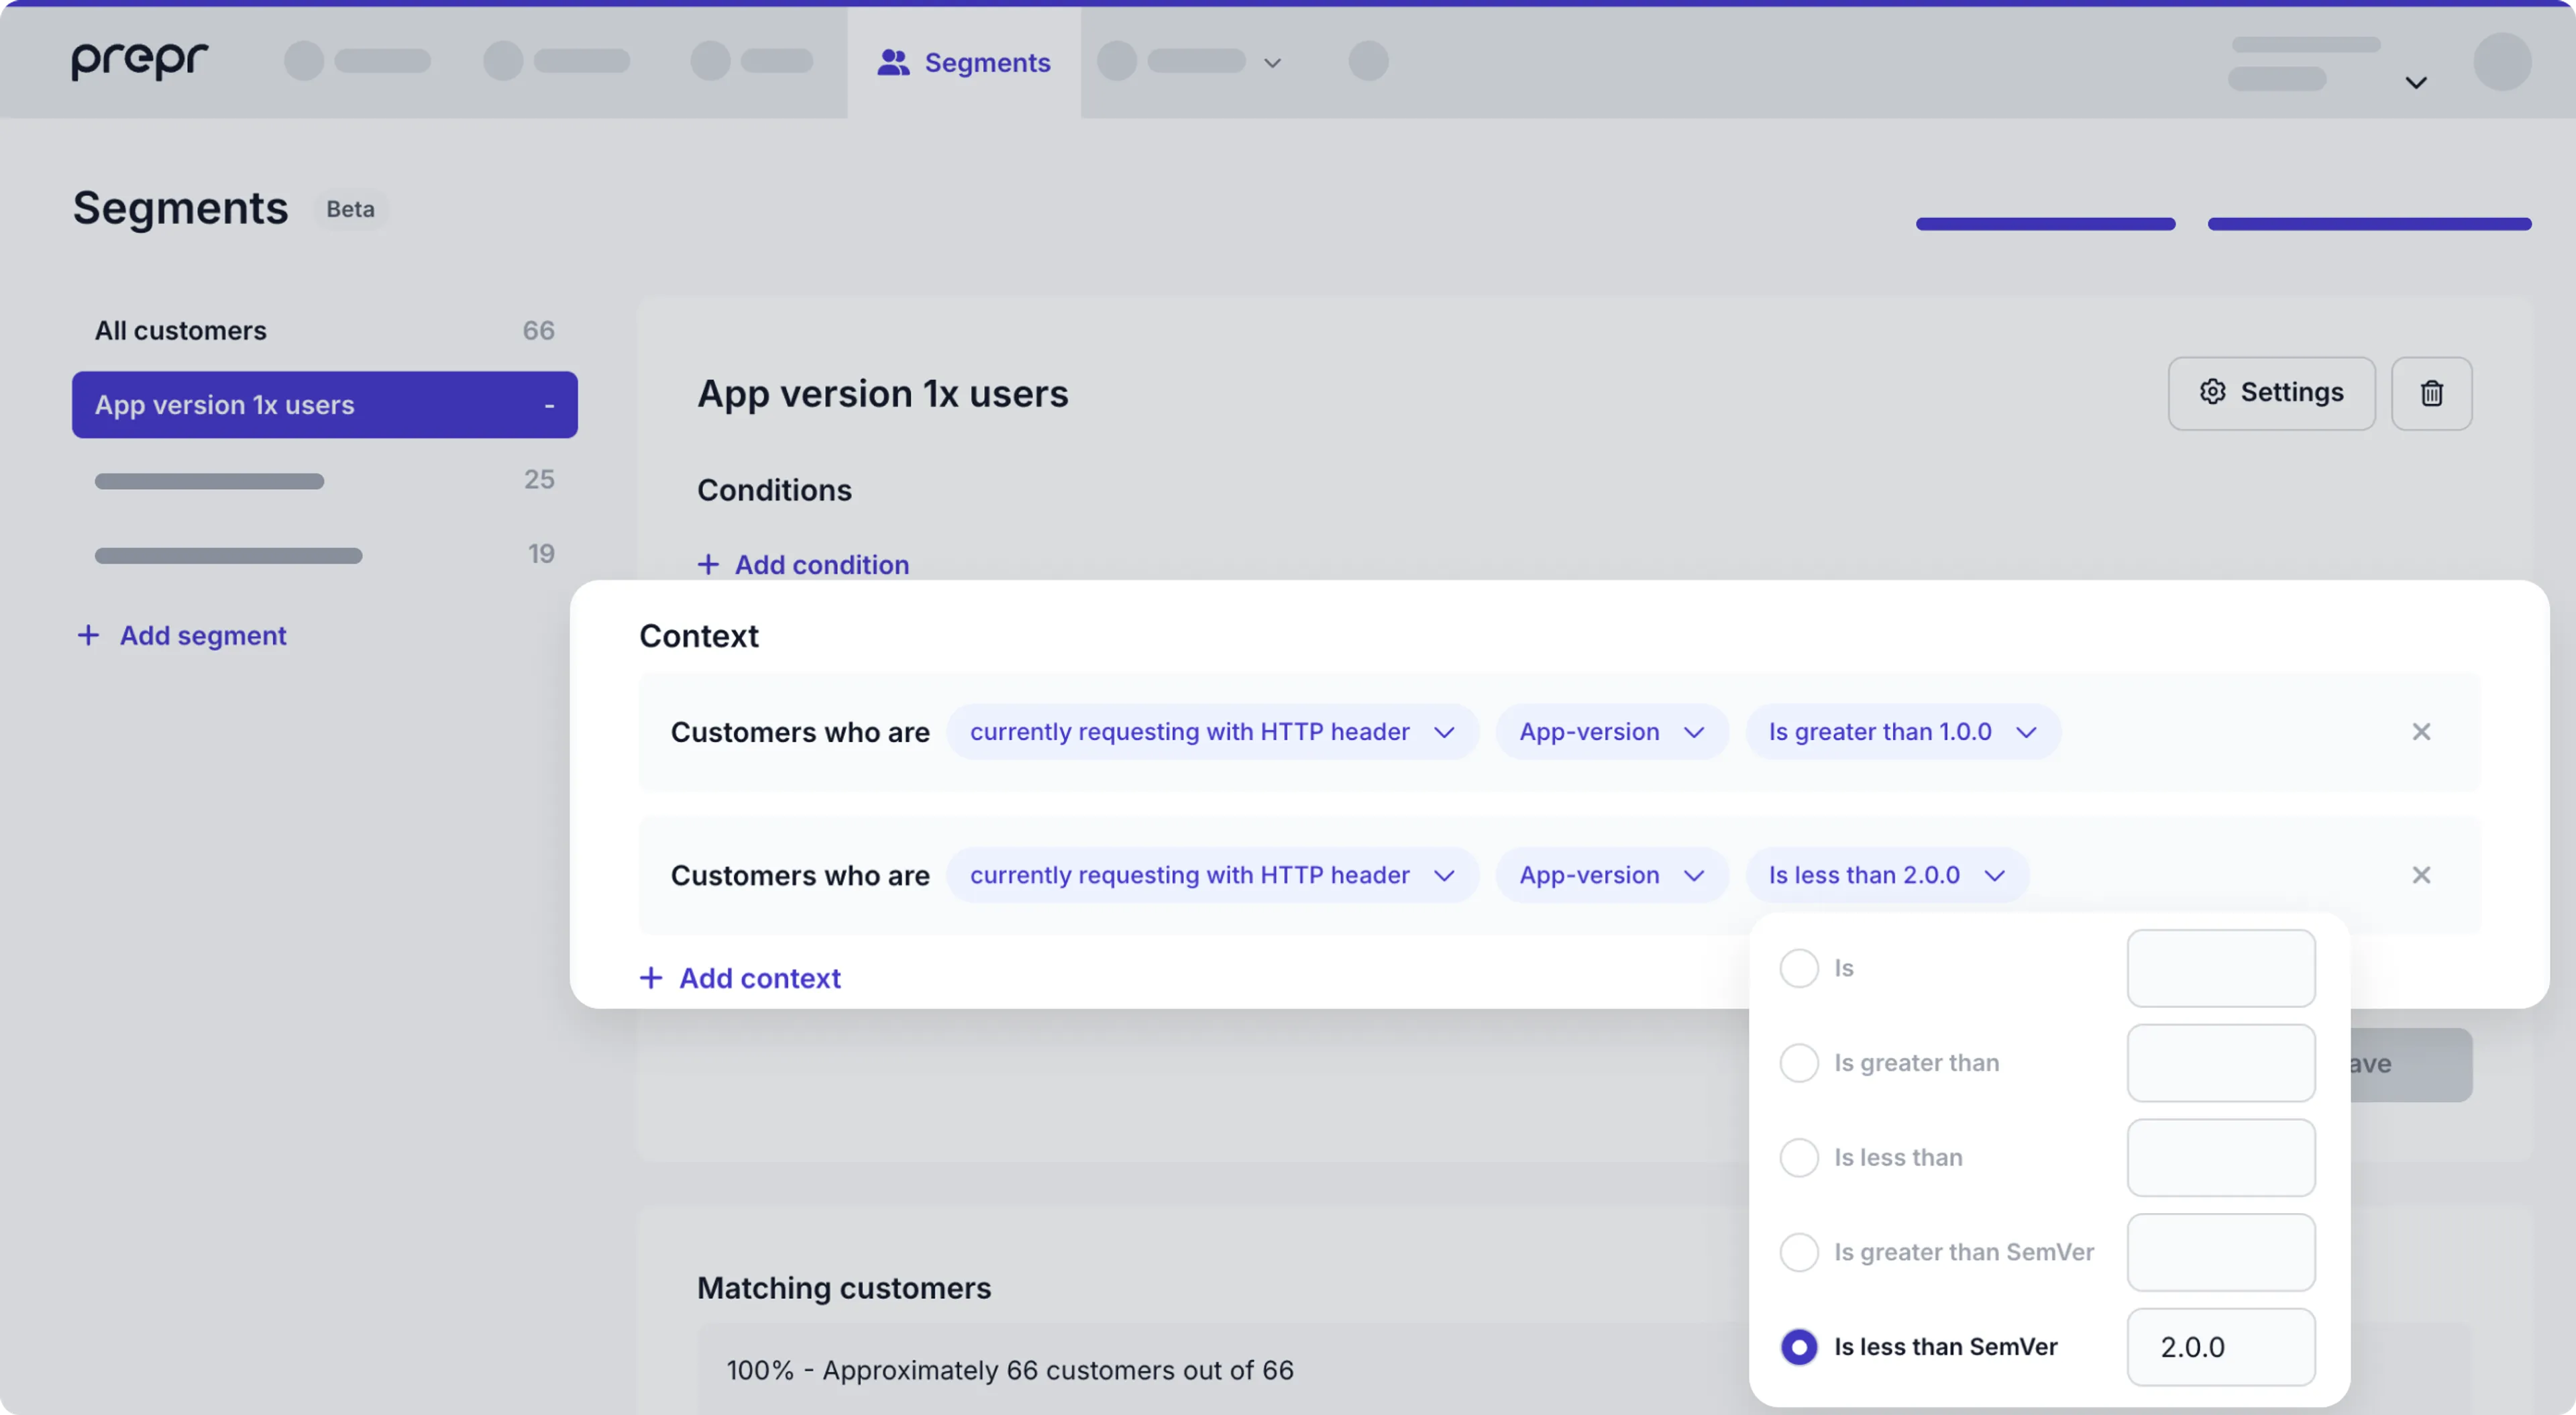Viewport: 2576px width, 1415px height.
Task: Click the plus icon next to Add segment
Action: coord(88,635)
